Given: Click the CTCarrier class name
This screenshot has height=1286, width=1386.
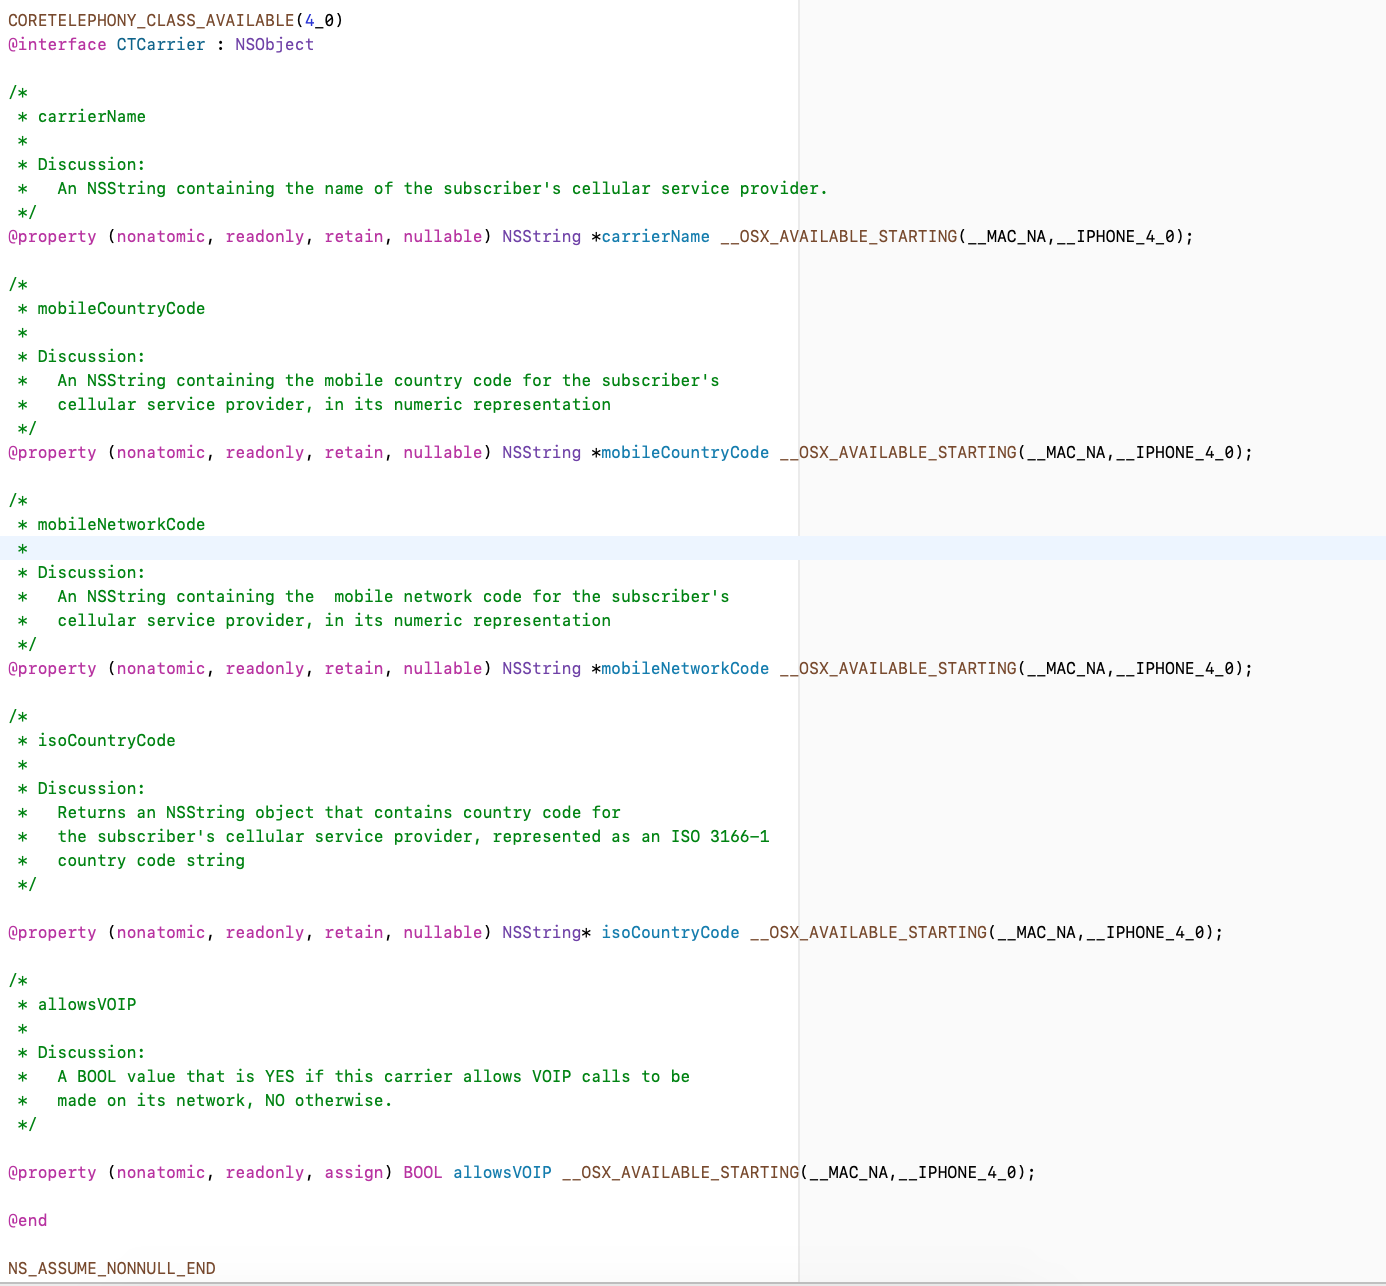Looking at the screenshot, I should click(x=161, y=44).
